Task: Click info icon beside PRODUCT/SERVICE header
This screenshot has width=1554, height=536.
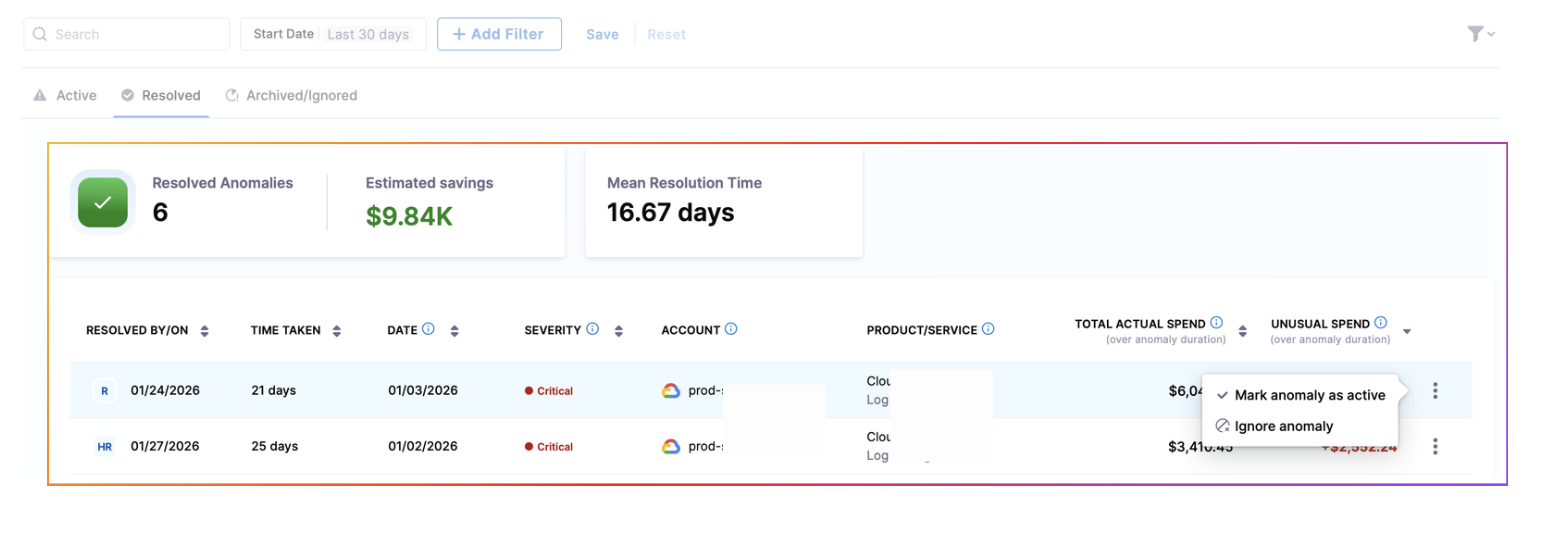Action: click(988, 329)
